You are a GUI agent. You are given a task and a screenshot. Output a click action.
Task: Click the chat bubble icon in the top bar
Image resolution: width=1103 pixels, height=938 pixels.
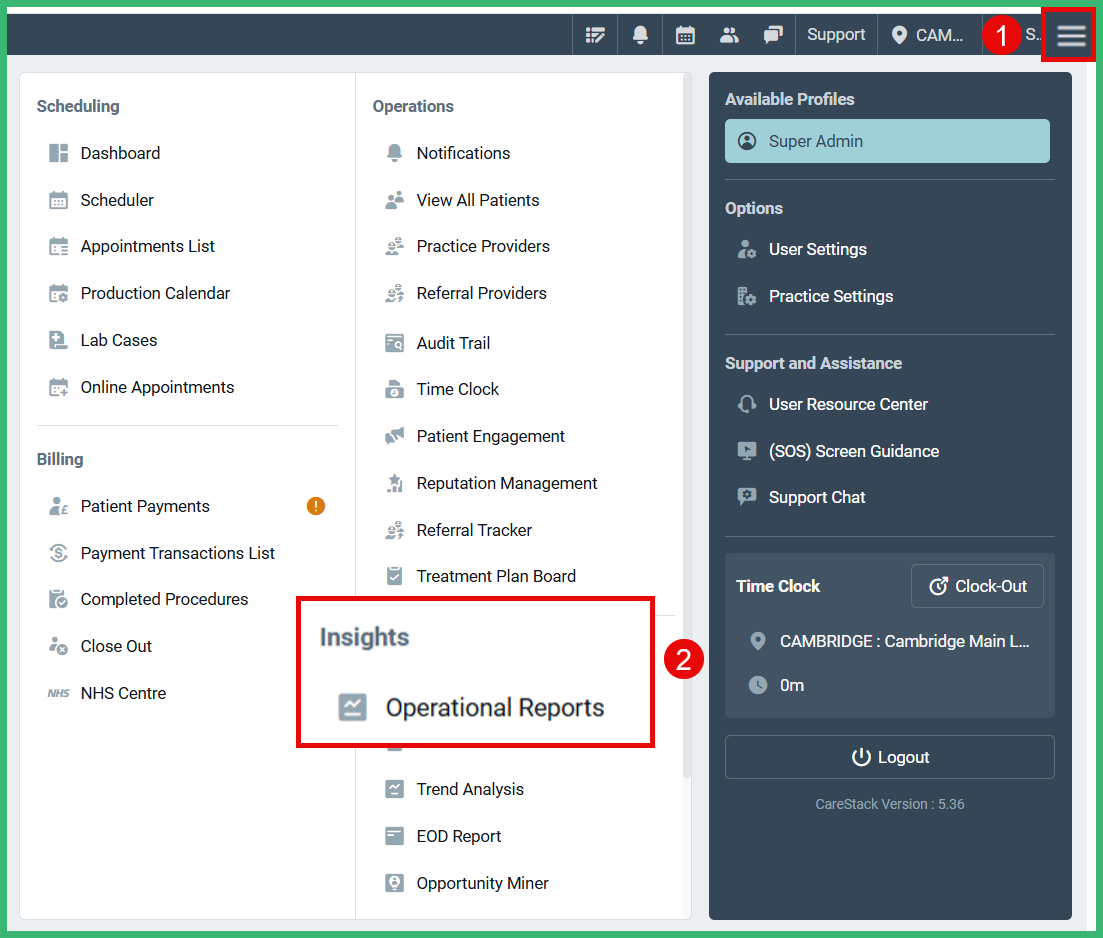point(772,34)
